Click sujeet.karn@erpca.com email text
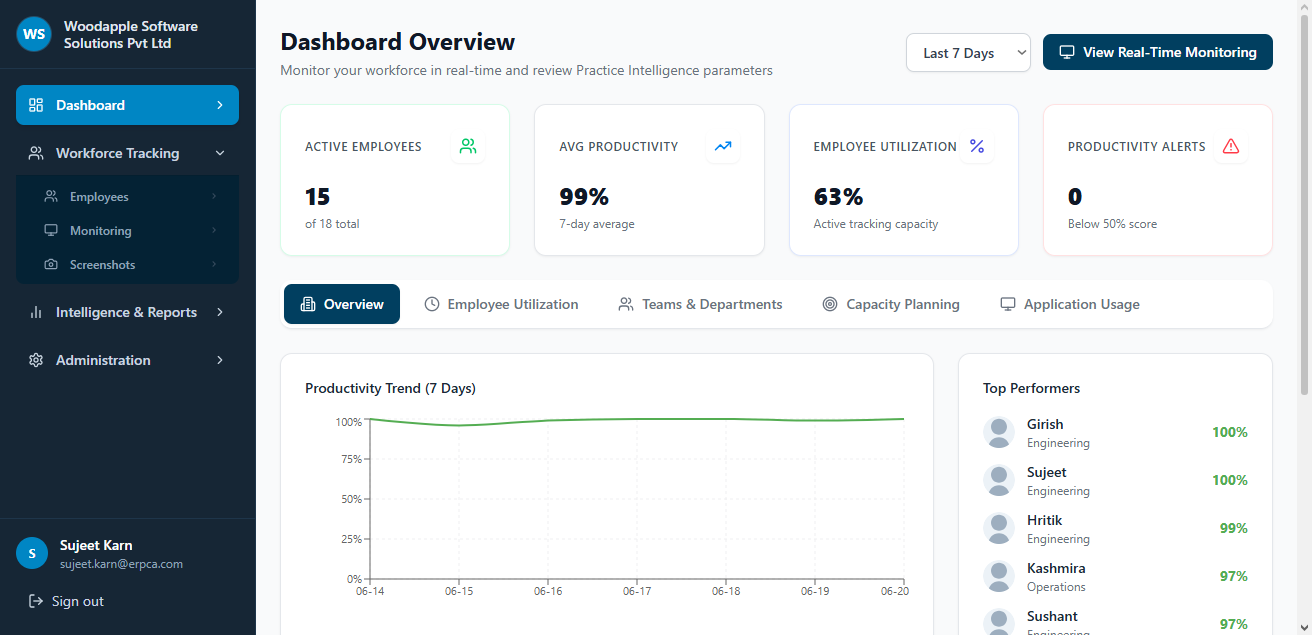 coord(121,564)
